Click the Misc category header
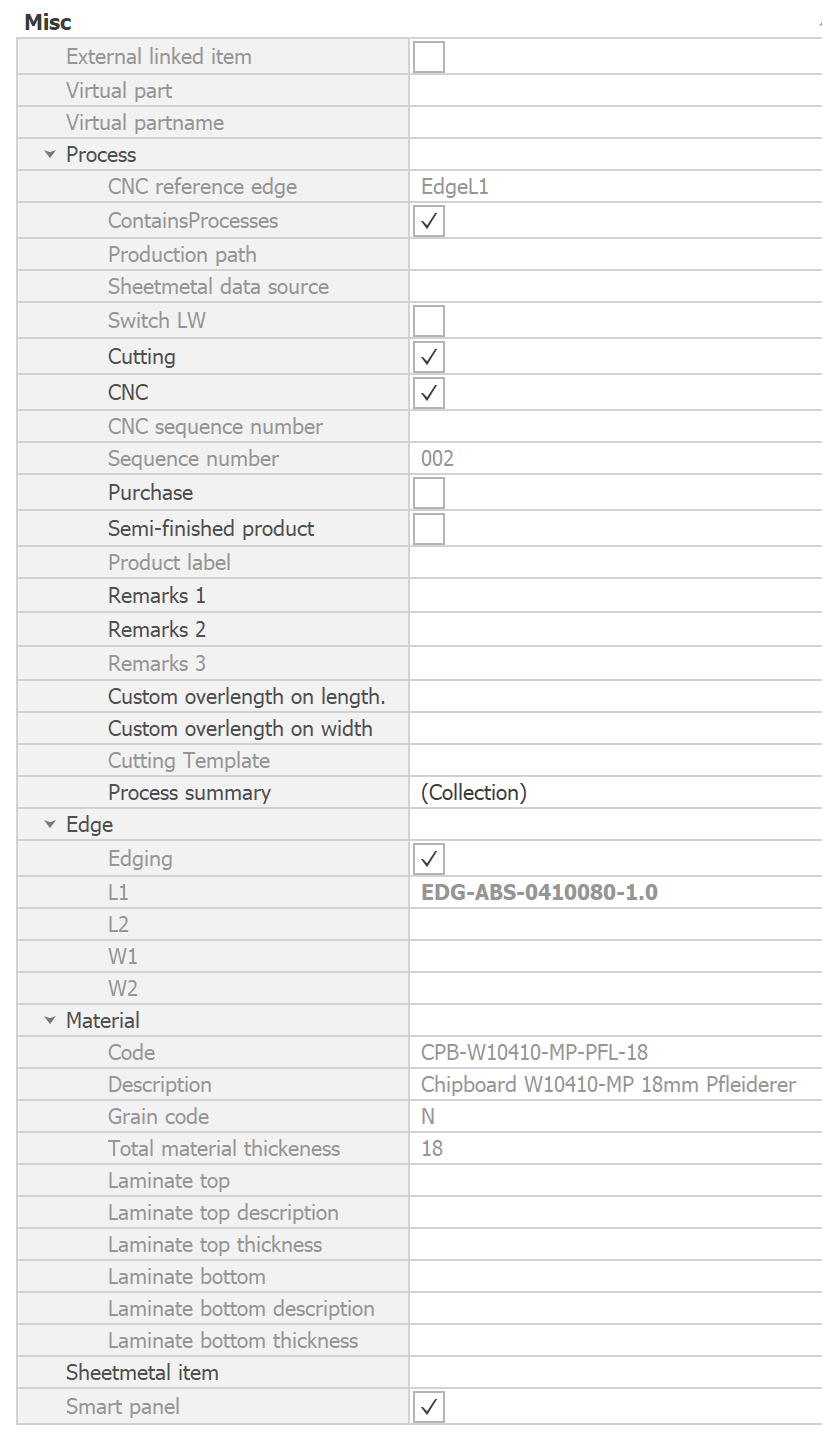This screenshot has height=1441, width=840. pos(48,22)
